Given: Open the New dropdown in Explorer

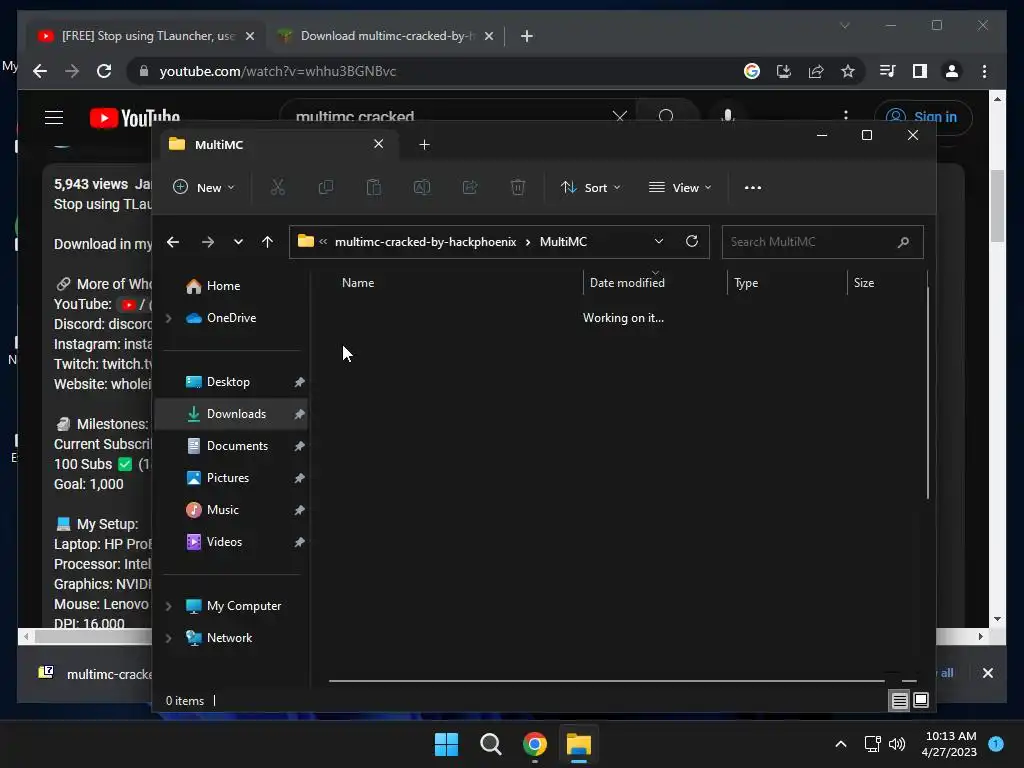Looking at the screenshot, I should (203, 187).
